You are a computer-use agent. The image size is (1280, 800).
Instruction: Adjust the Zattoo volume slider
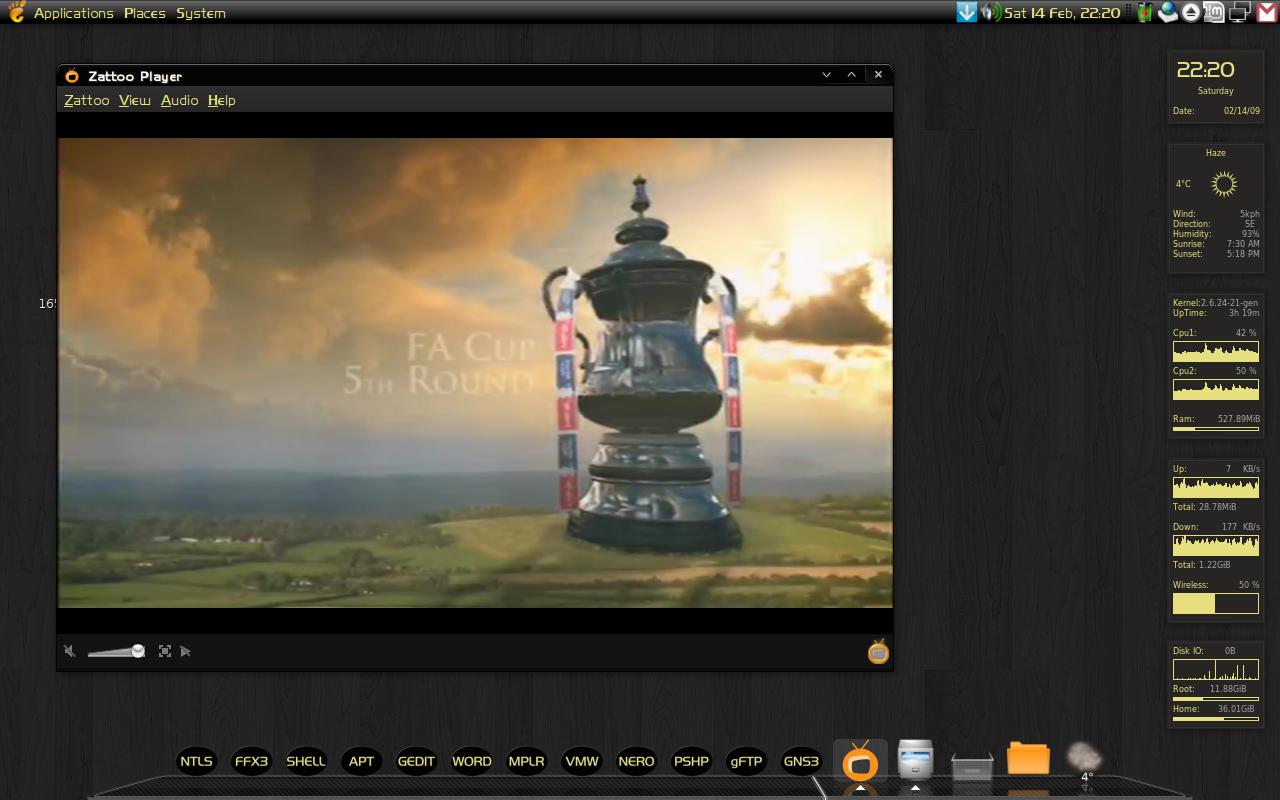(x=116, y=651)
